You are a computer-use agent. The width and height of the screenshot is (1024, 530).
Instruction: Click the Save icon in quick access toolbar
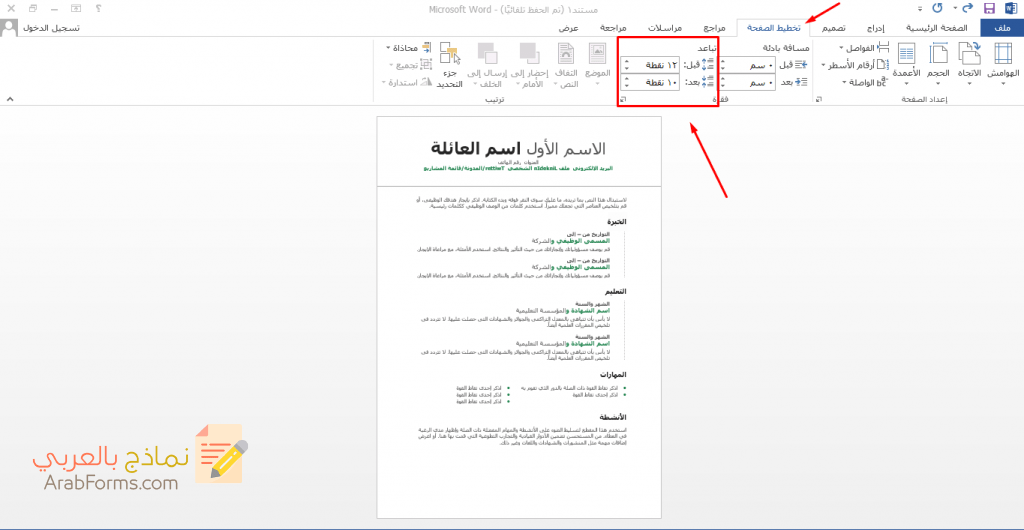988,8
